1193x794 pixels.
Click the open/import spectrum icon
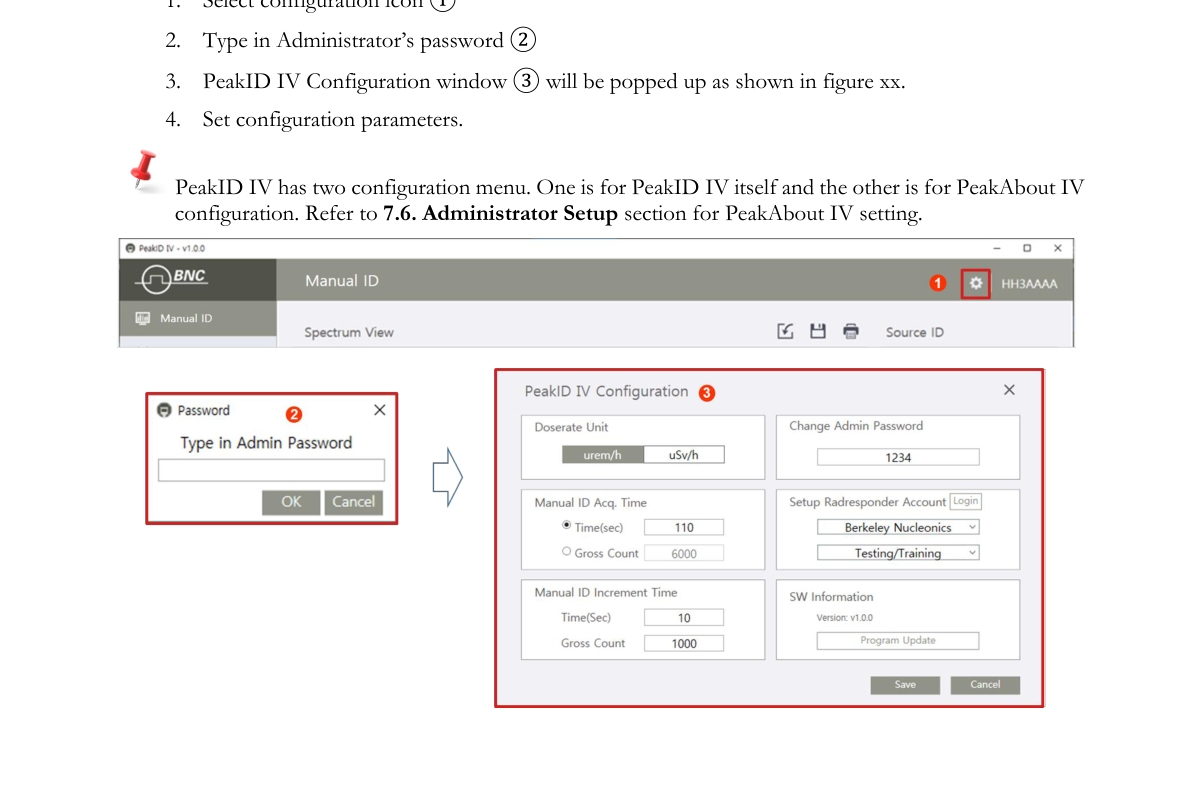tap(785, 331)
